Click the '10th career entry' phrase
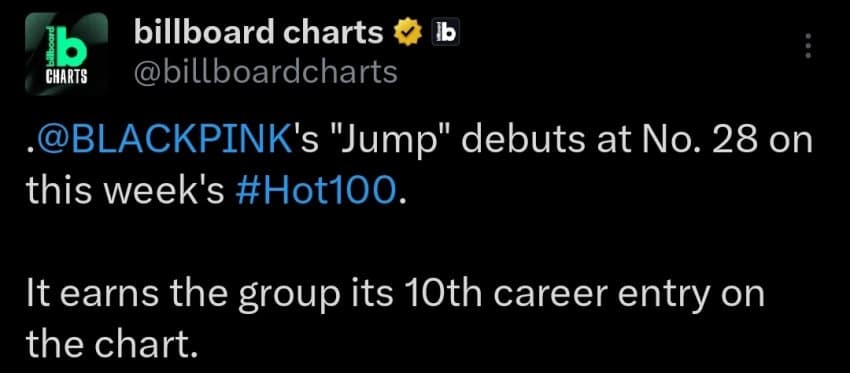850x373 pixels. 467,293
